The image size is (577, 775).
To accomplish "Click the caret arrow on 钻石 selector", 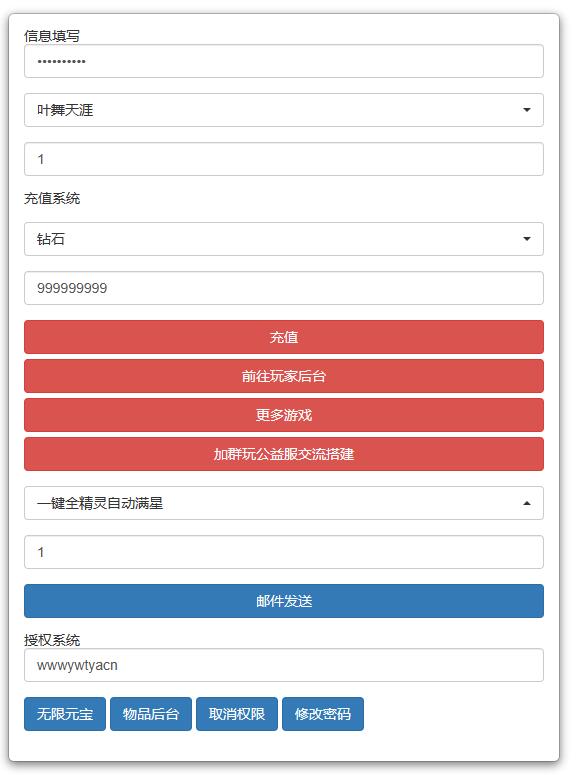I will [527, 239].
